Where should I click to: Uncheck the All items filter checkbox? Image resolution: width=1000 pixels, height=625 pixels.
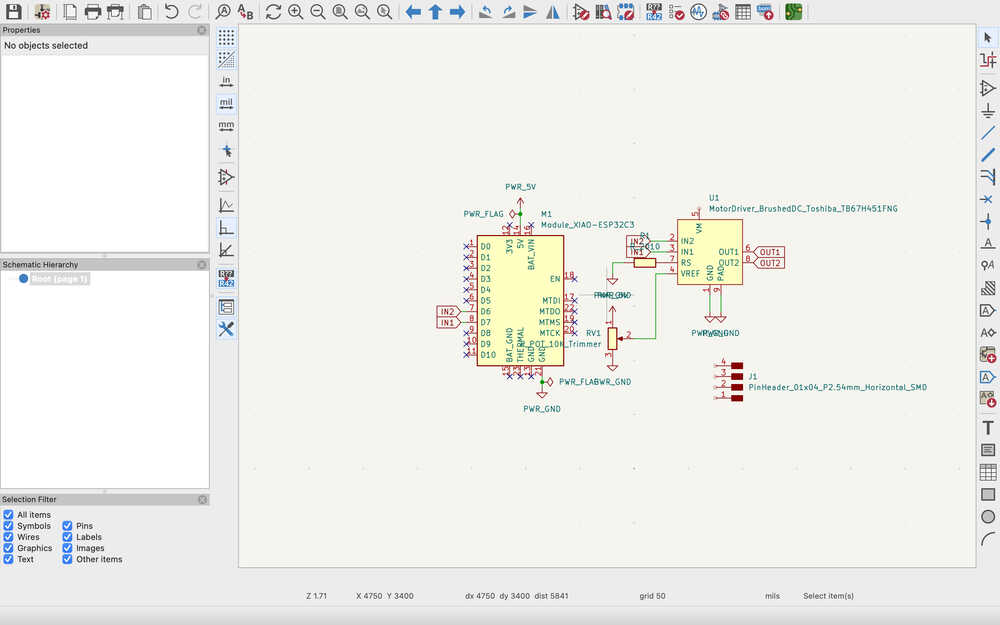[x=9, y=515]
